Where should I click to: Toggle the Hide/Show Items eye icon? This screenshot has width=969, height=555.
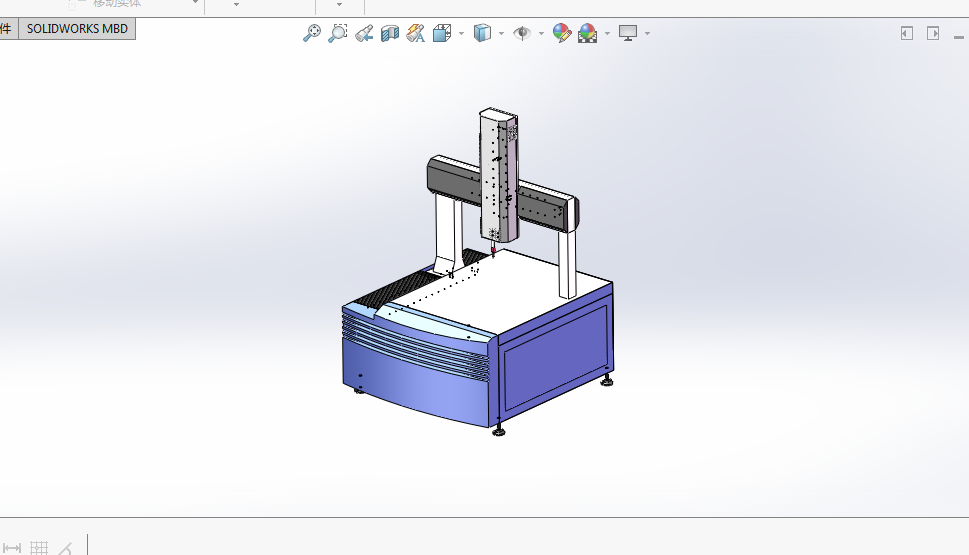522,33
